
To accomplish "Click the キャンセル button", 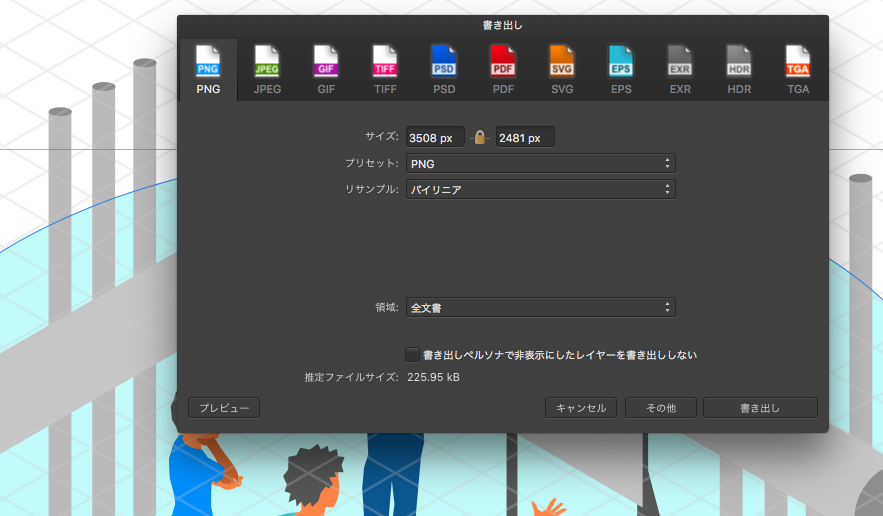I will pyautogui.click(x=581, y=408).
